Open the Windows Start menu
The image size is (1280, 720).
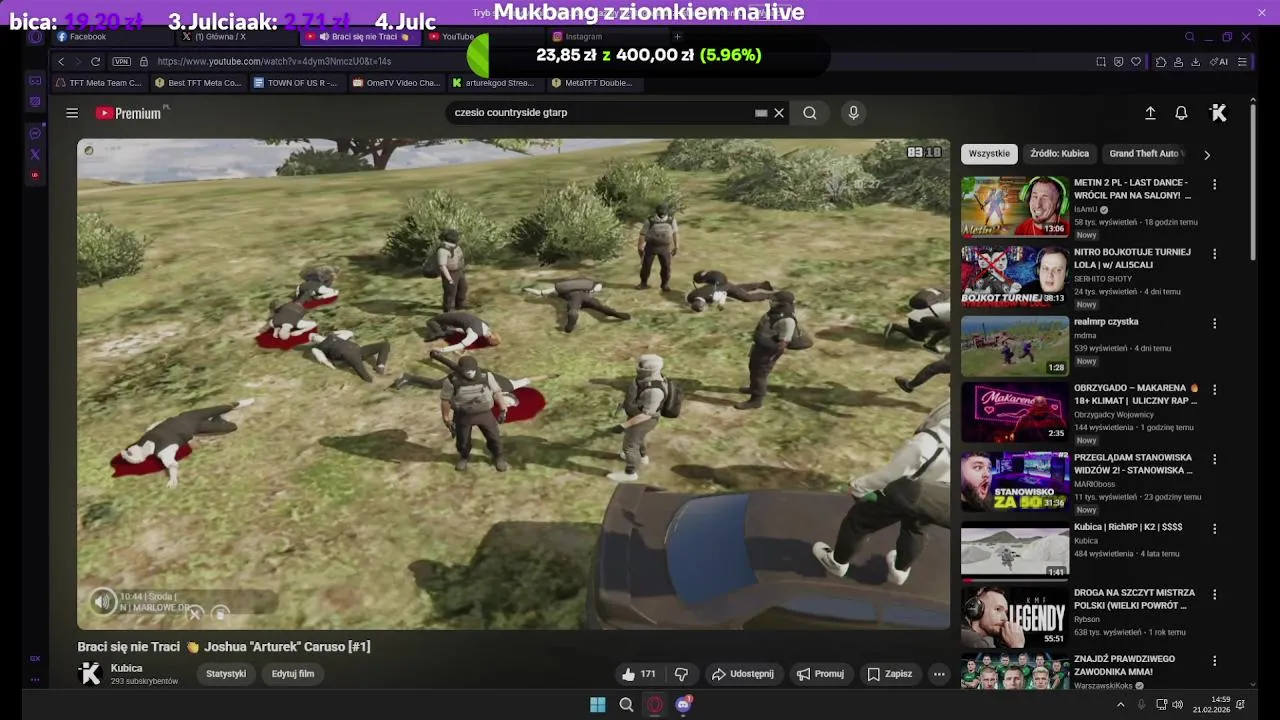(x=597, y=705)
